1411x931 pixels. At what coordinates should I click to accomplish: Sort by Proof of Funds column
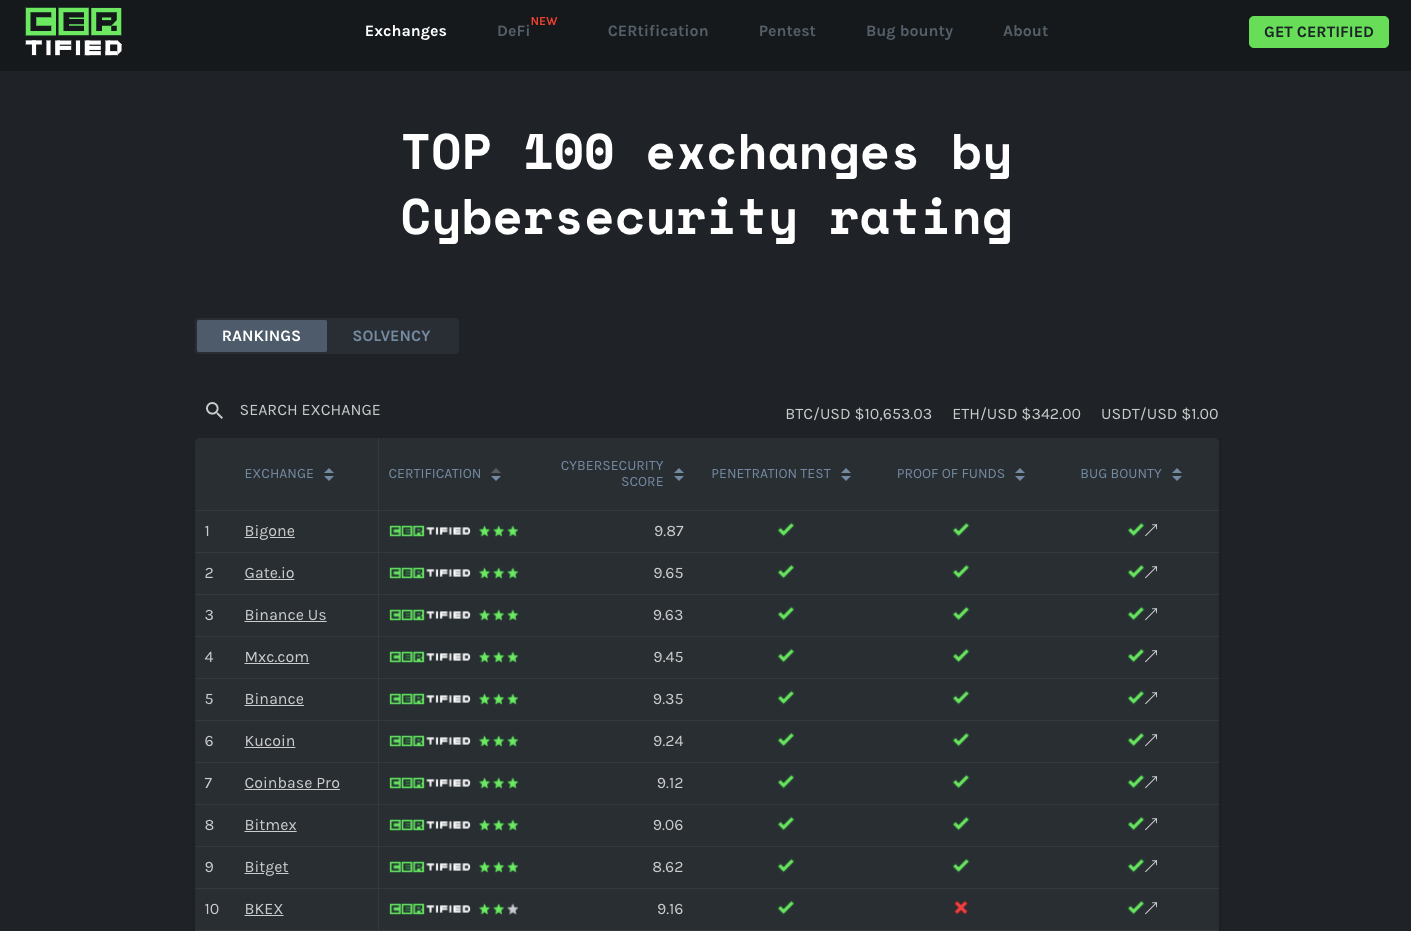[961, 474]
